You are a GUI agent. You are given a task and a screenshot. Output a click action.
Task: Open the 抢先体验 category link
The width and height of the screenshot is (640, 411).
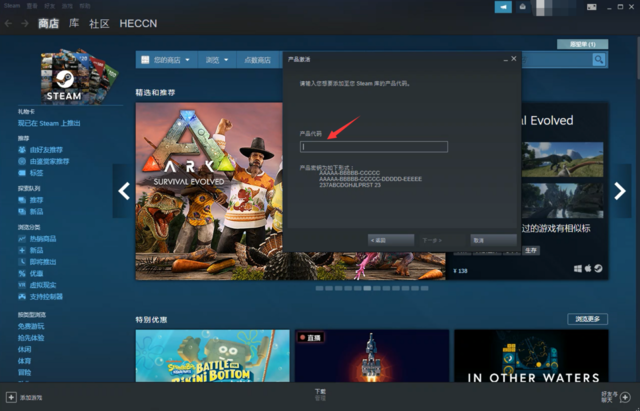pyautogui.click(x=31, y=338)
